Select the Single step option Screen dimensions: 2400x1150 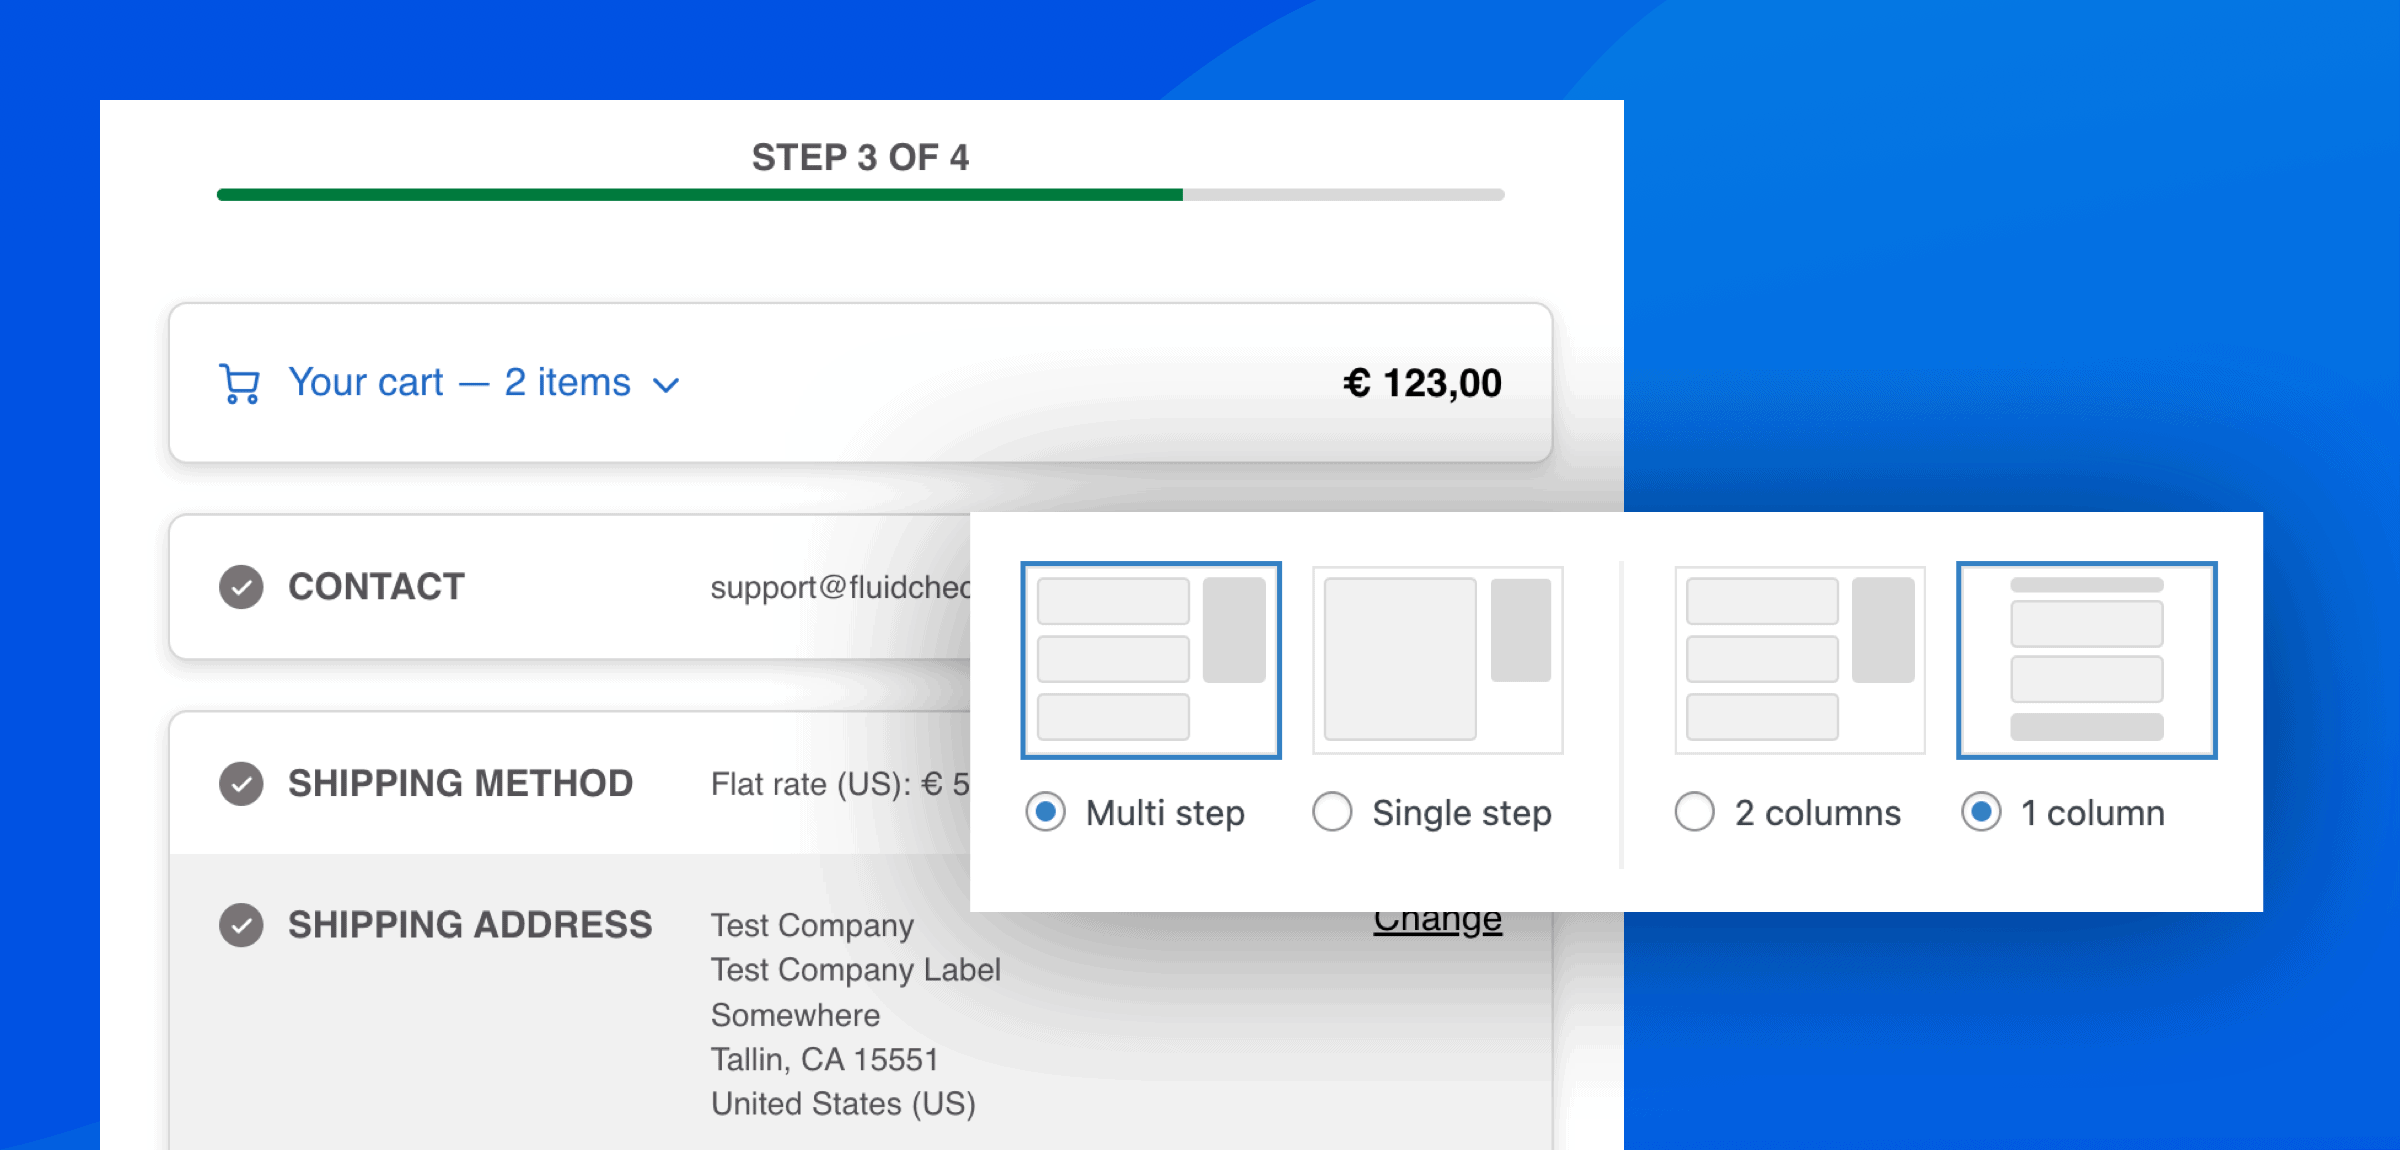(x=1331, y=813)
